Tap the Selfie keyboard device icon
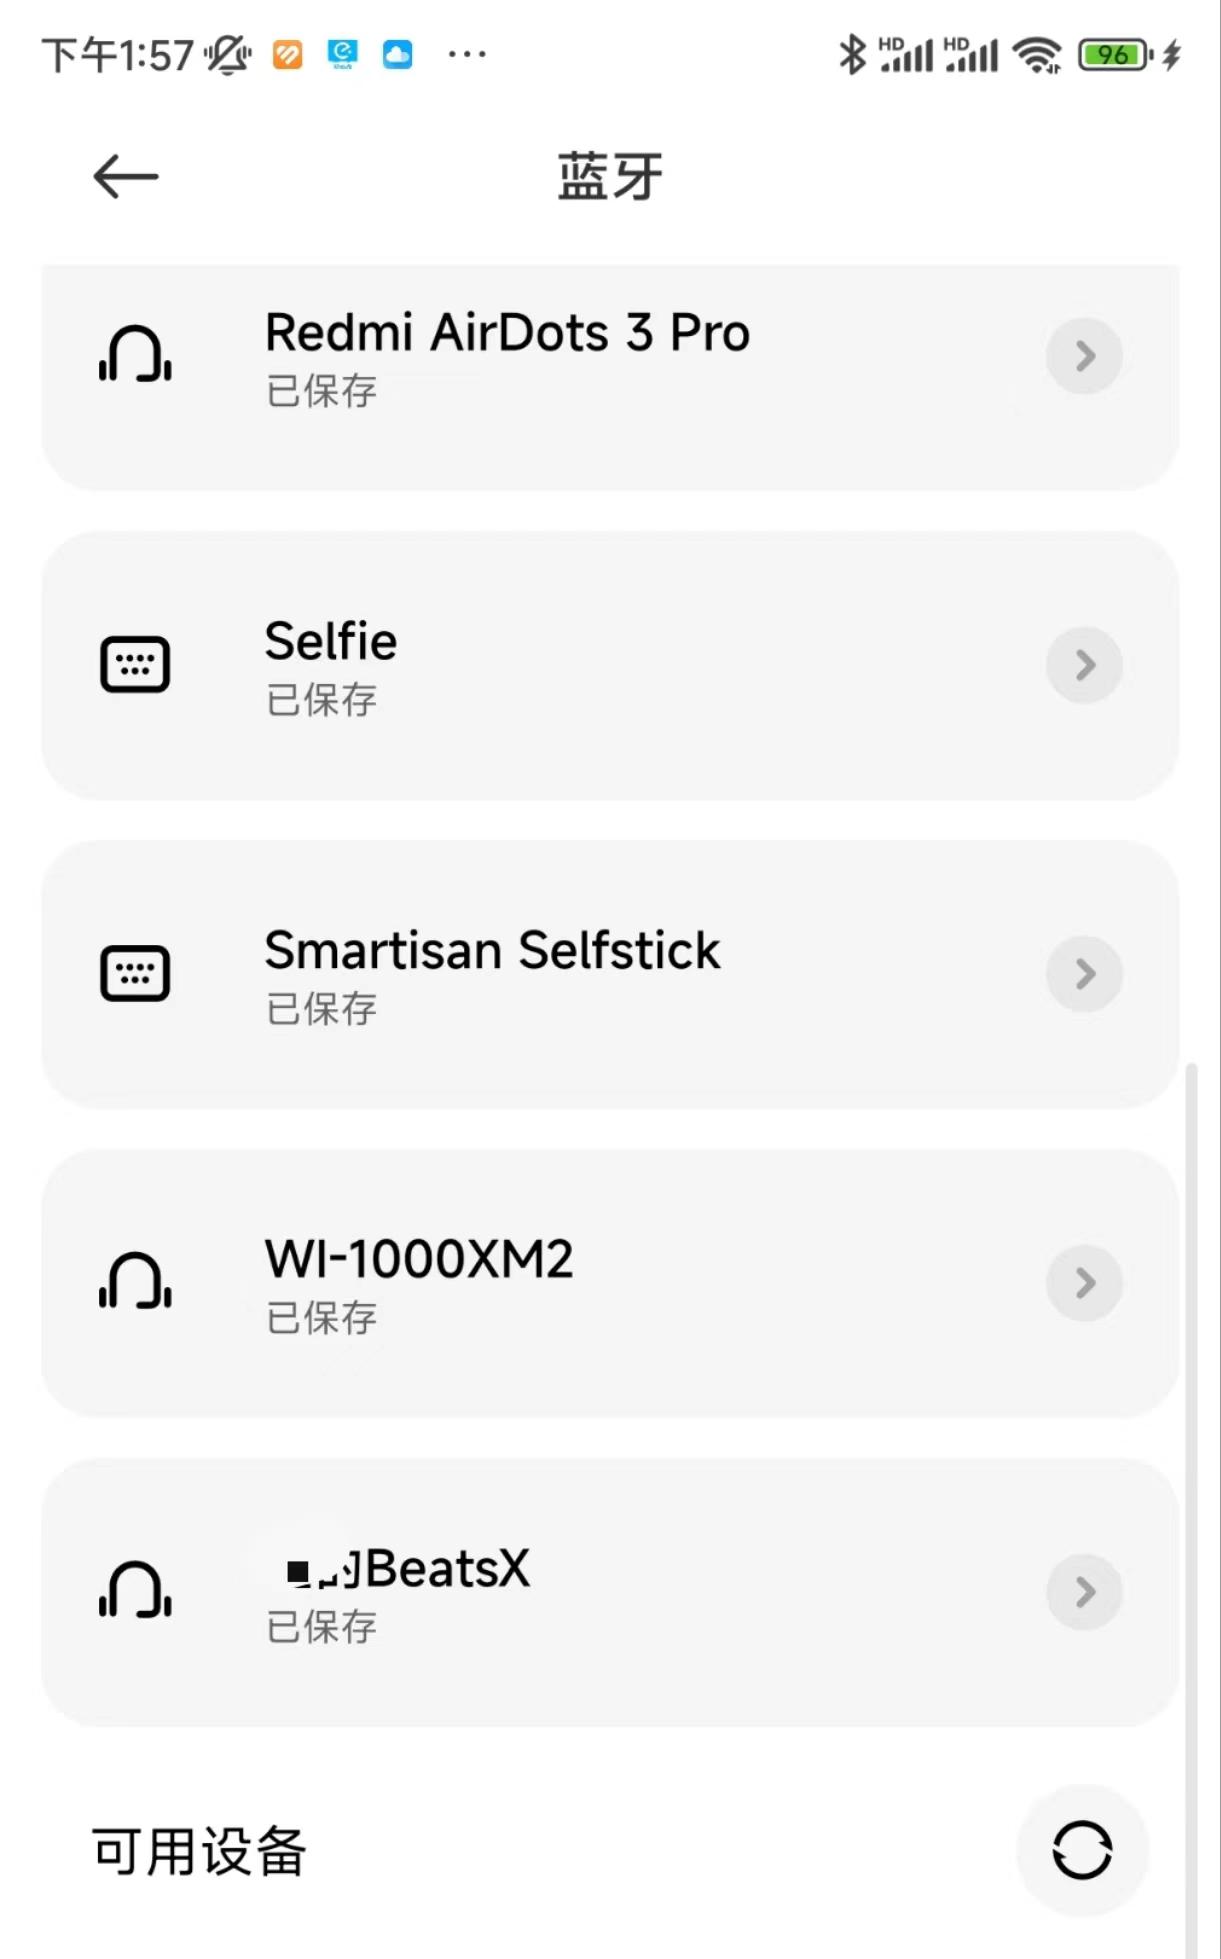 [x=135, y=665]
